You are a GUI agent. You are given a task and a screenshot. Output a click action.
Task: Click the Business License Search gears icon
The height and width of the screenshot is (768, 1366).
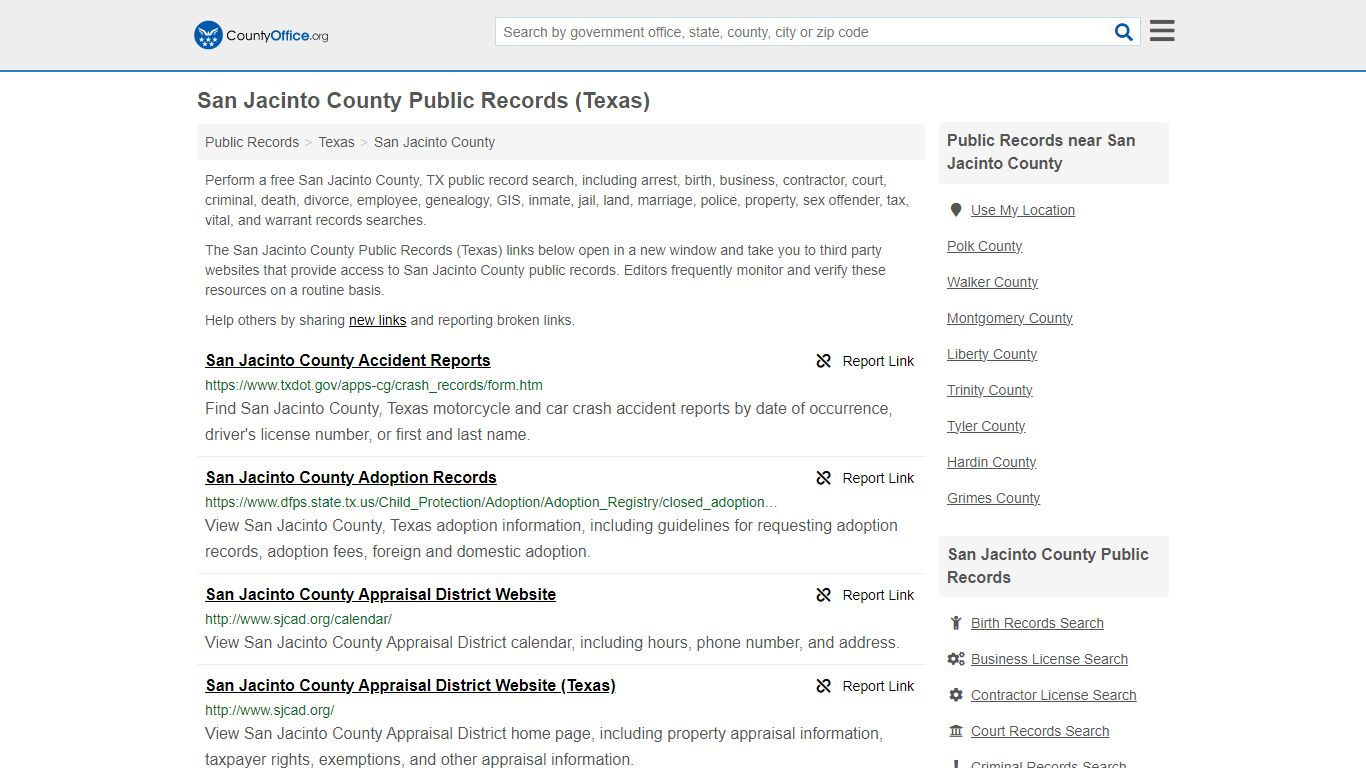[x=956, y=659]
